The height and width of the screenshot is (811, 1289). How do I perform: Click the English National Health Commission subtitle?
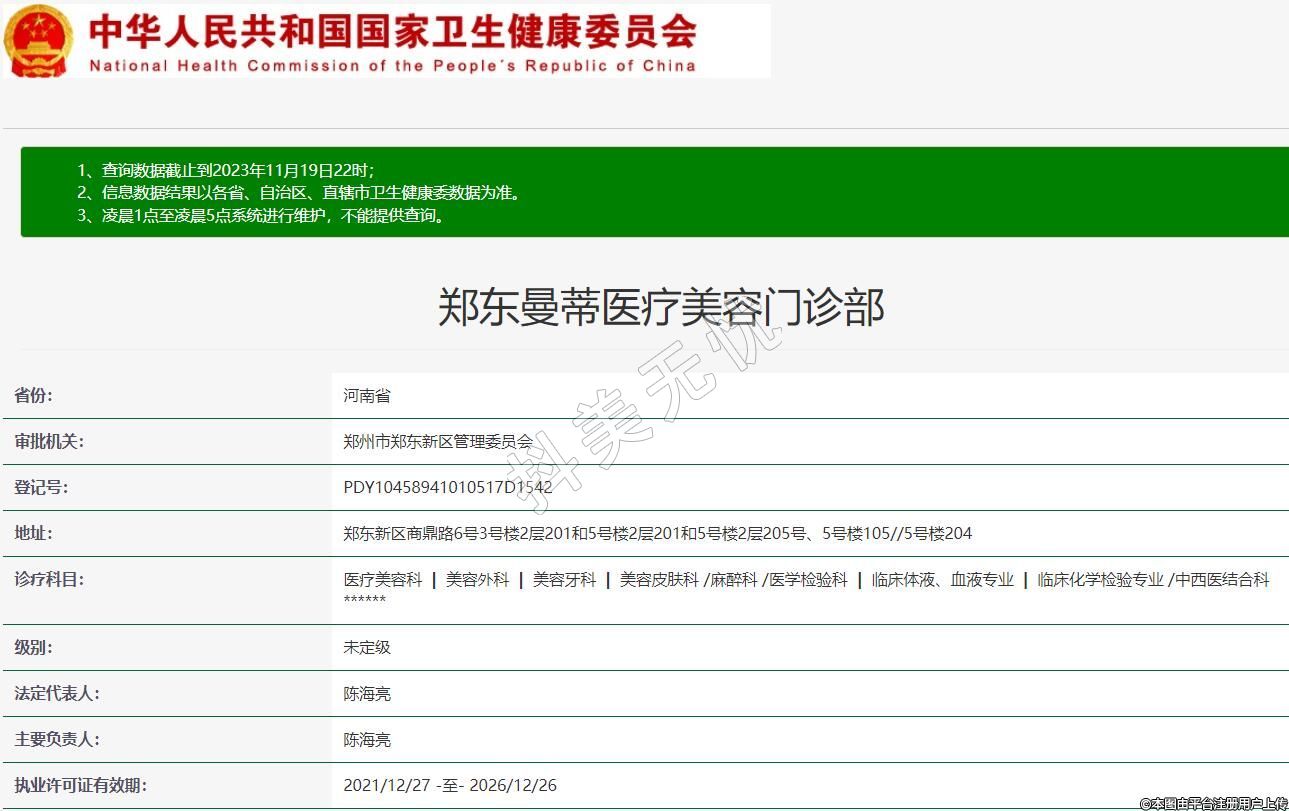392,66
